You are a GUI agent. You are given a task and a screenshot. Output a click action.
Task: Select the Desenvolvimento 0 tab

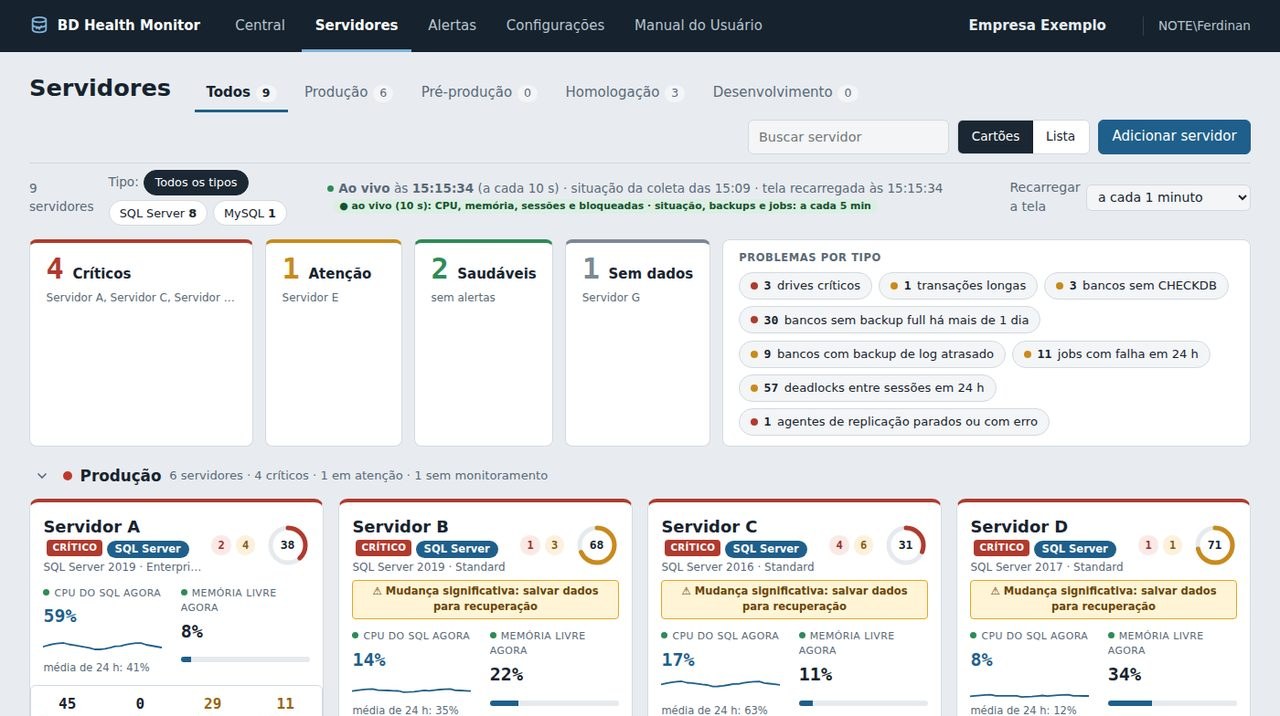pyautogui.click(x=785, y=92)
